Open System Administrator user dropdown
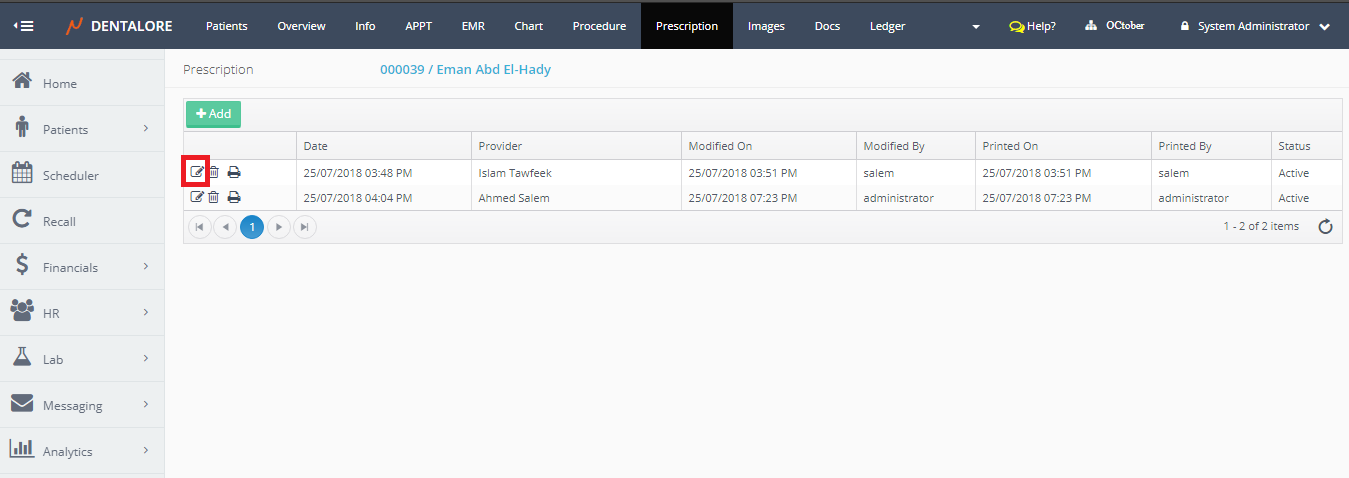The width and height of the screenshot is (1349, 478). [1255, 26]
